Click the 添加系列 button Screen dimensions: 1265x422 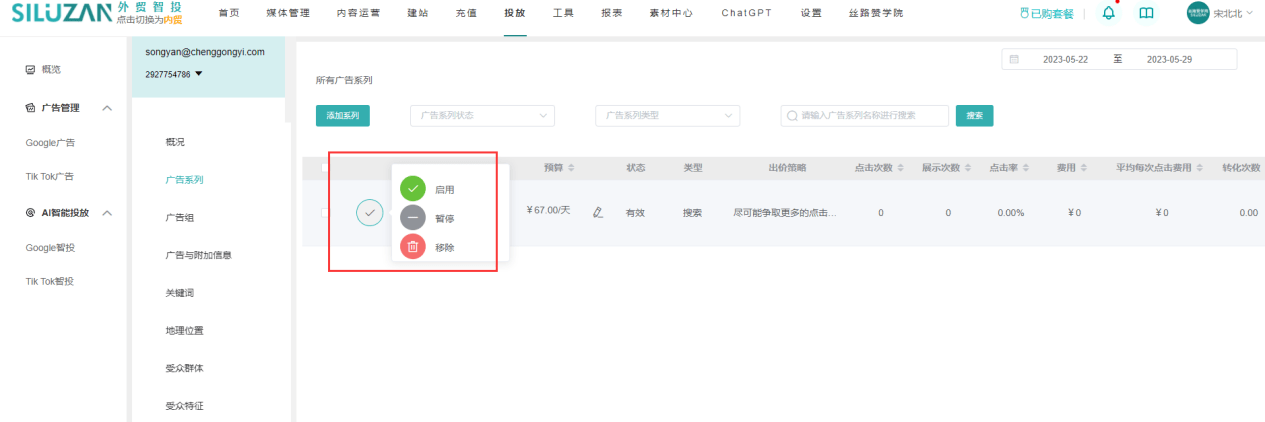343,116
